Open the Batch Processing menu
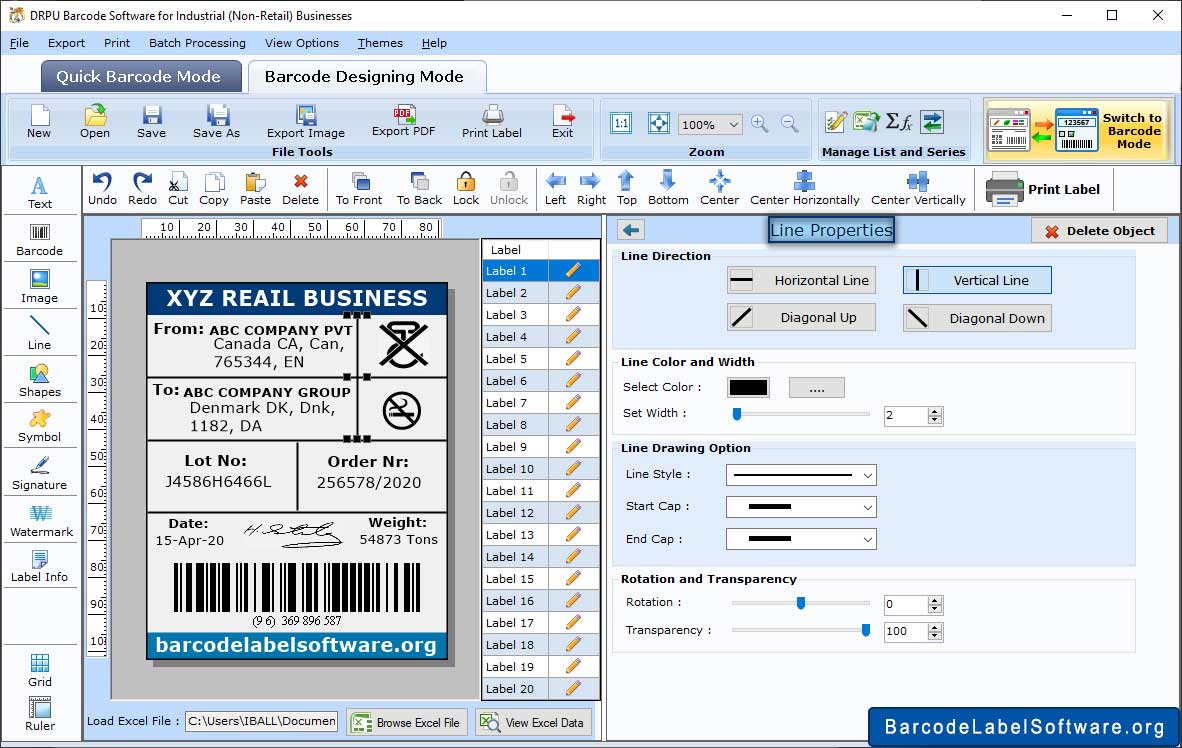Screen dimensions: 1182x748 197,43
